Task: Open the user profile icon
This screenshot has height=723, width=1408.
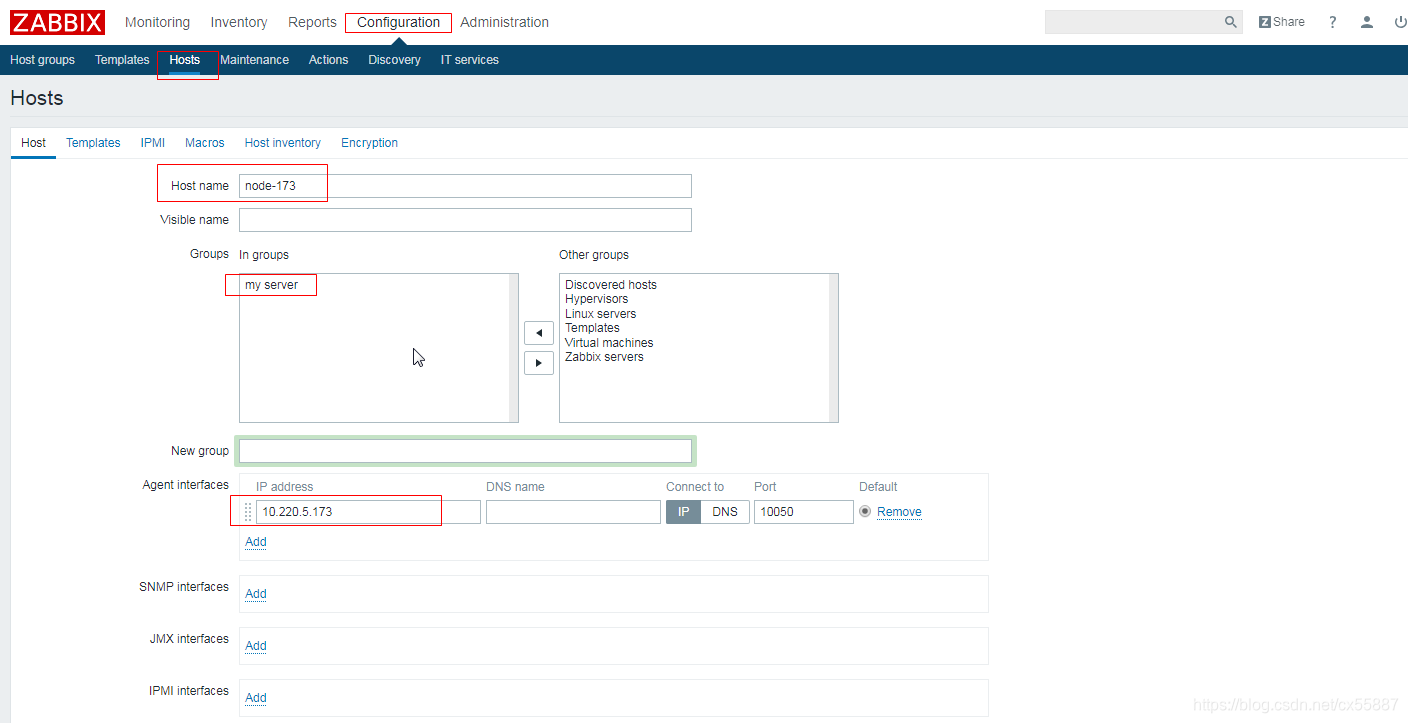Action: click(1367, 22)
